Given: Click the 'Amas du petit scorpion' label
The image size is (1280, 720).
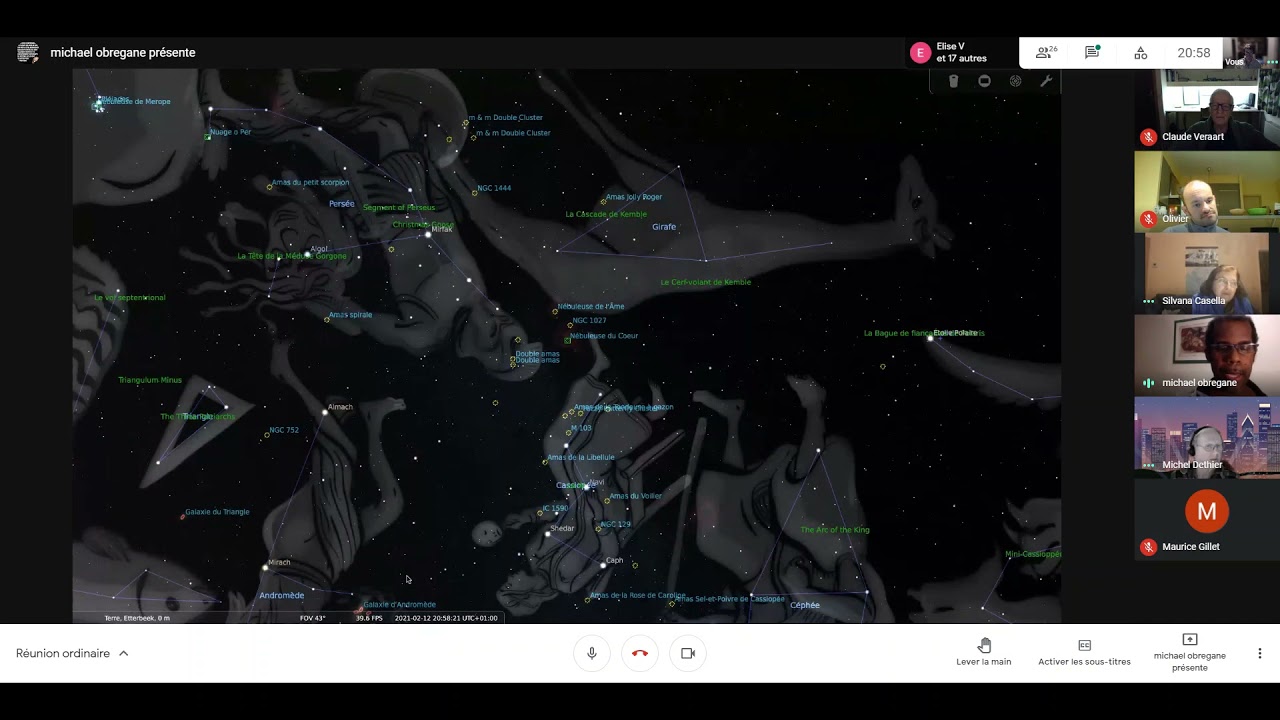Looking at the screenshot, I should click(310, 183).
